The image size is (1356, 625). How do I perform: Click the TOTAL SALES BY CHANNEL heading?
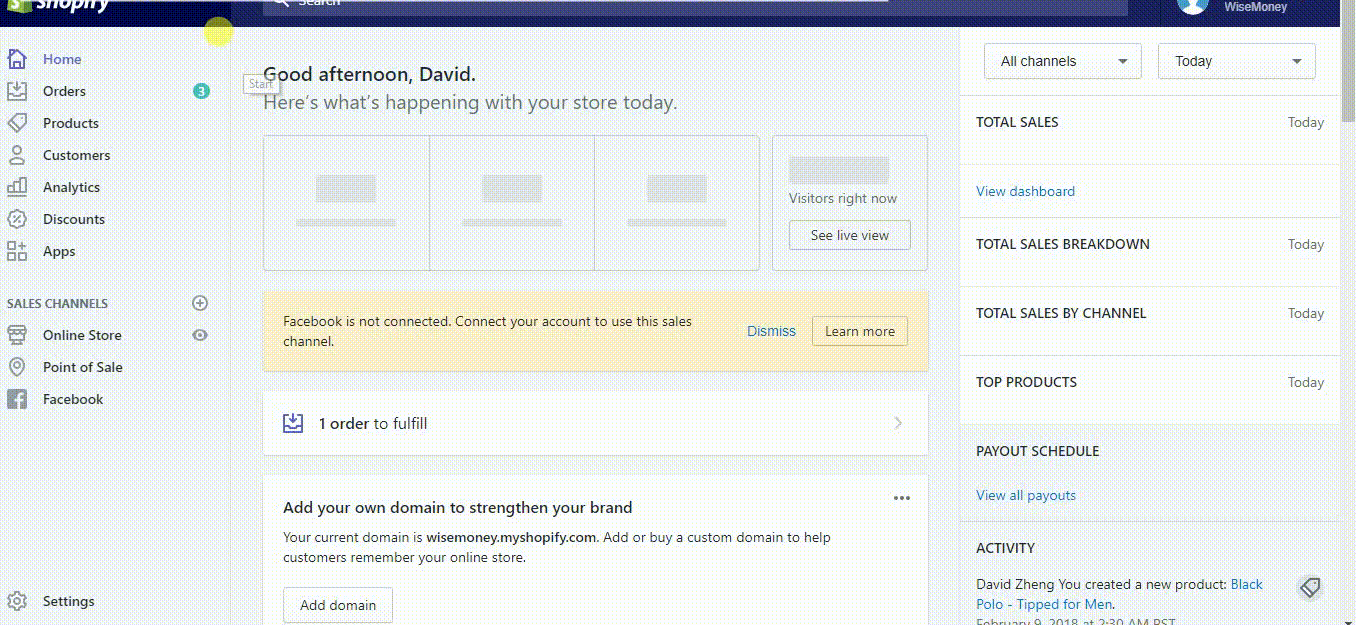1061,313
